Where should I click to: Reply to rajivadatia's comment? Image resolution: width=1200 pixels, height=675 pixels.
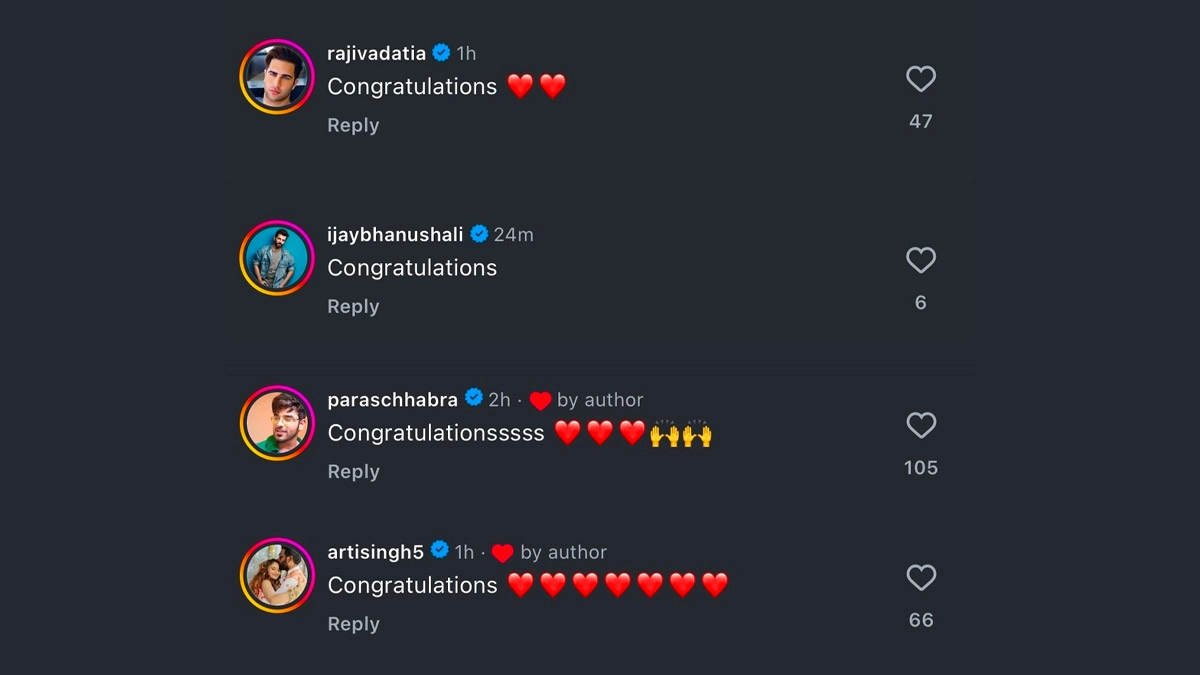(x=353, y=125)
